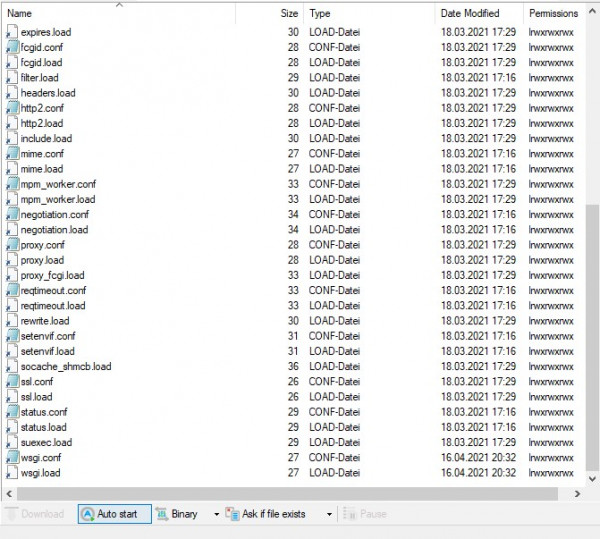Click the suexec.load file icon

pyautogui.click(x=12, y=442)
